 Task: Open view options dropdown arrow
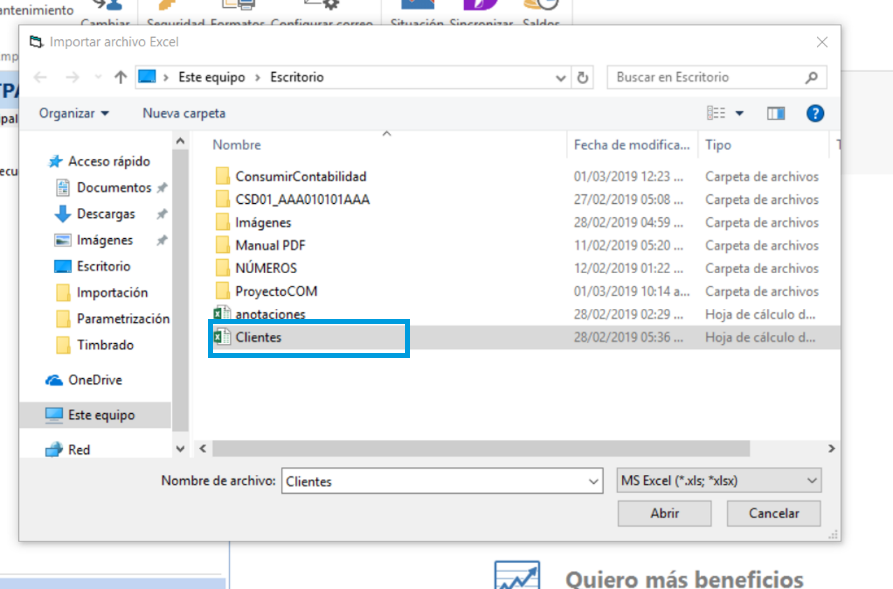[x=739, y=113]
